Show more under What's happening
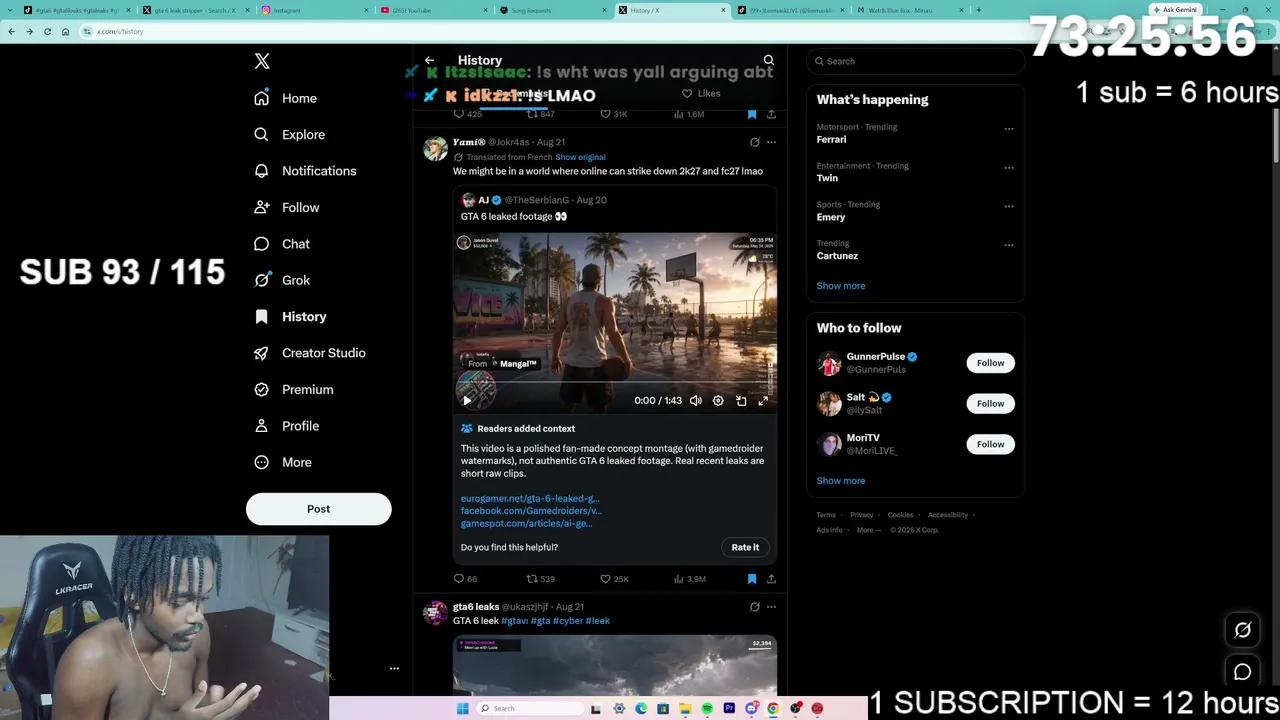This screenshot has height=720, width=1280. [x=841, y=286]
